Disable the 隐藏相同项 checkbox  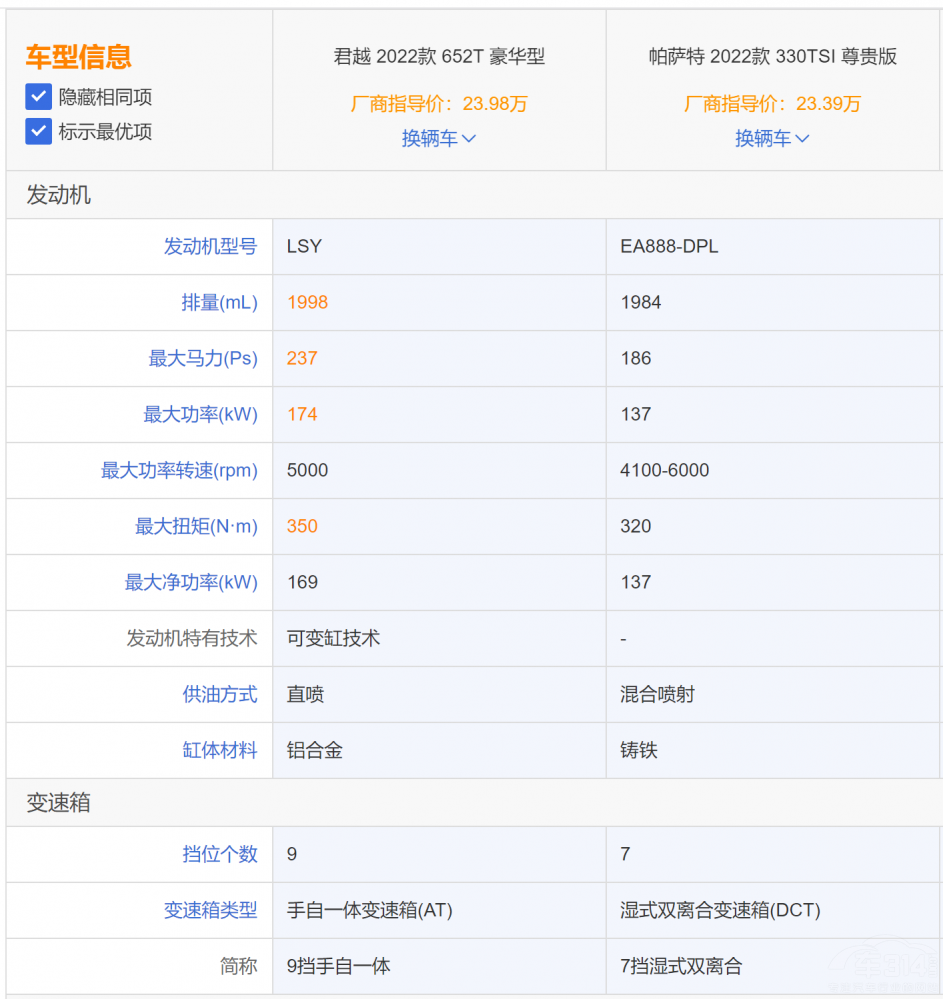pos(37,97)
